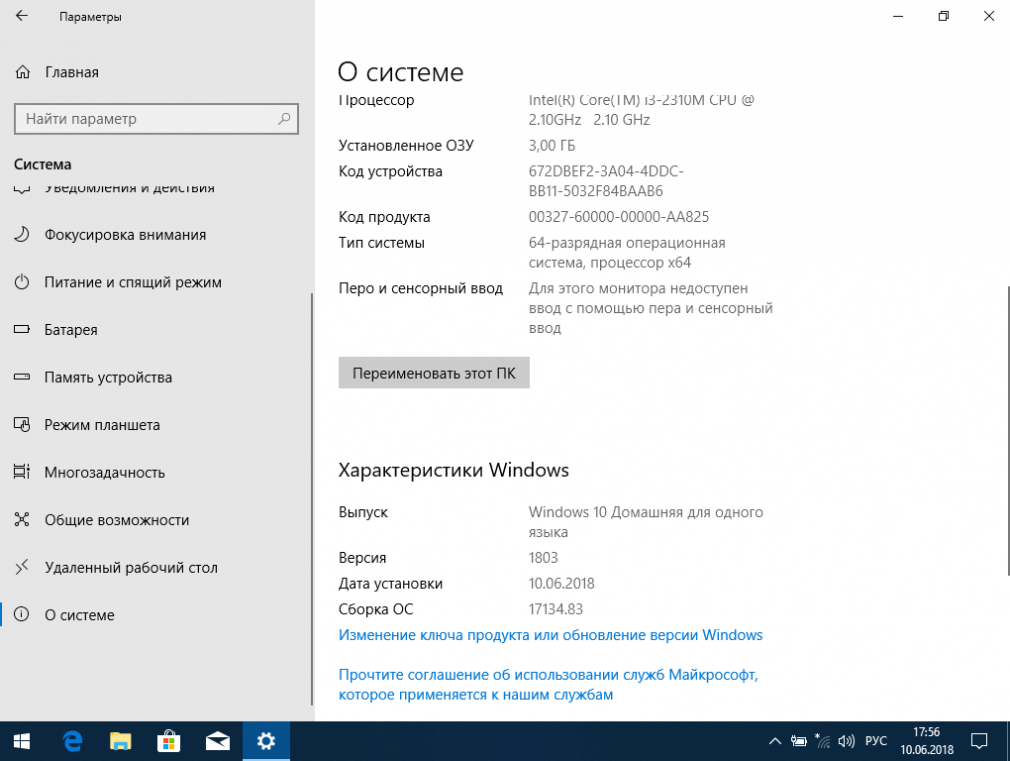Screen dimensions: 1010x761
Task: Click the home icon next to Главная
Action: 23,72
